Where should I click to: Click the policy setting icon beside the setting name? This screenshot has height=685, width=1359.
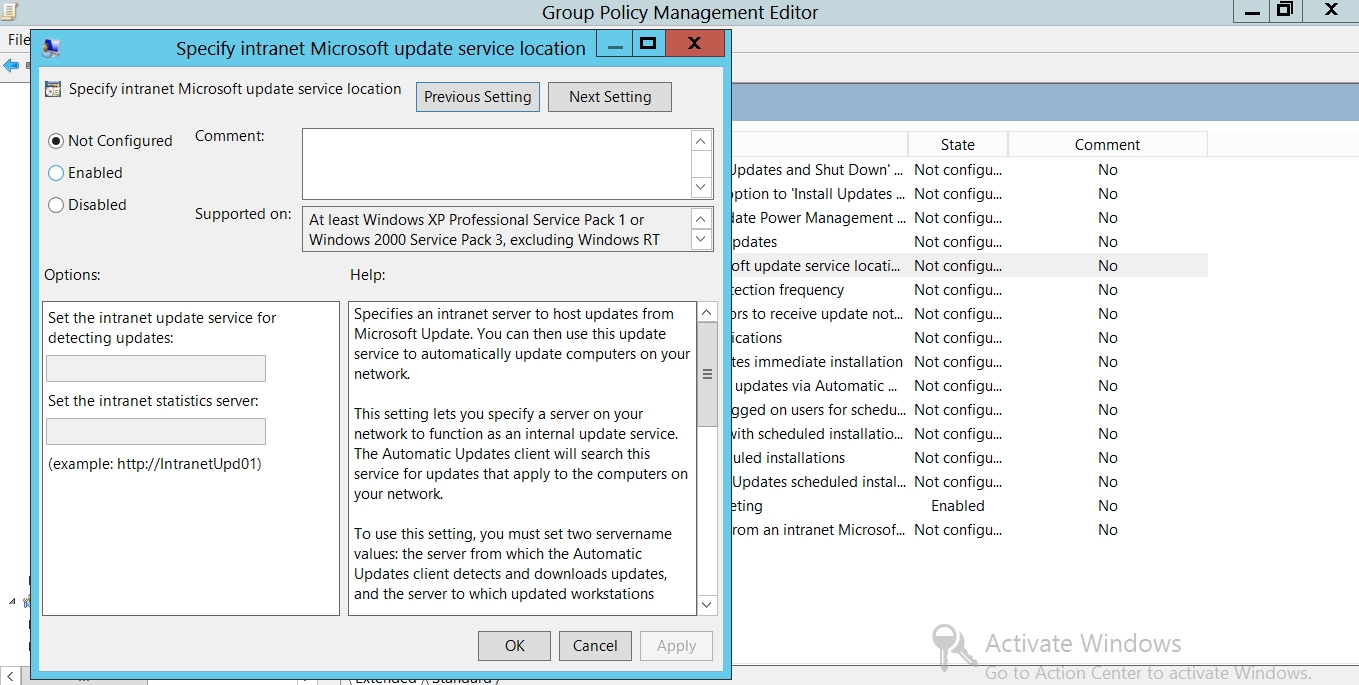(x=54, y=89)
